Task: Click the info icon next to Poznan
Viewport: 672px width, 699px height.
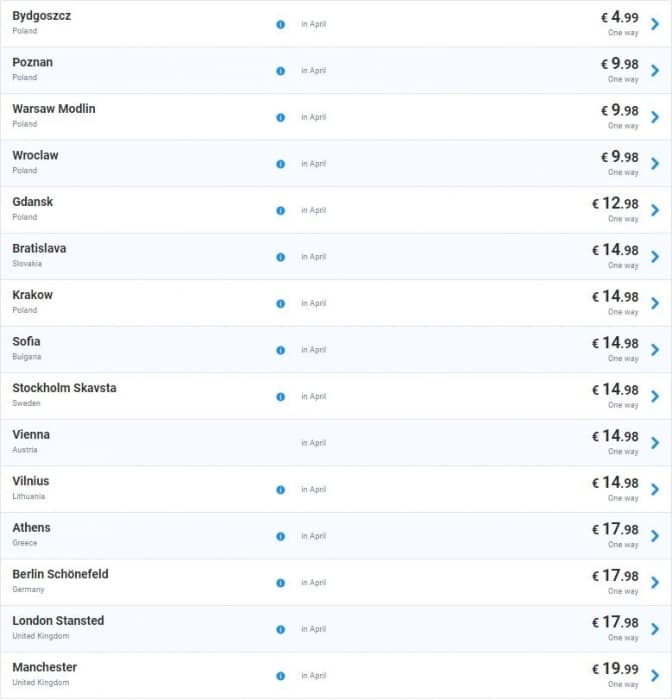Action: (x=280, y=71)
